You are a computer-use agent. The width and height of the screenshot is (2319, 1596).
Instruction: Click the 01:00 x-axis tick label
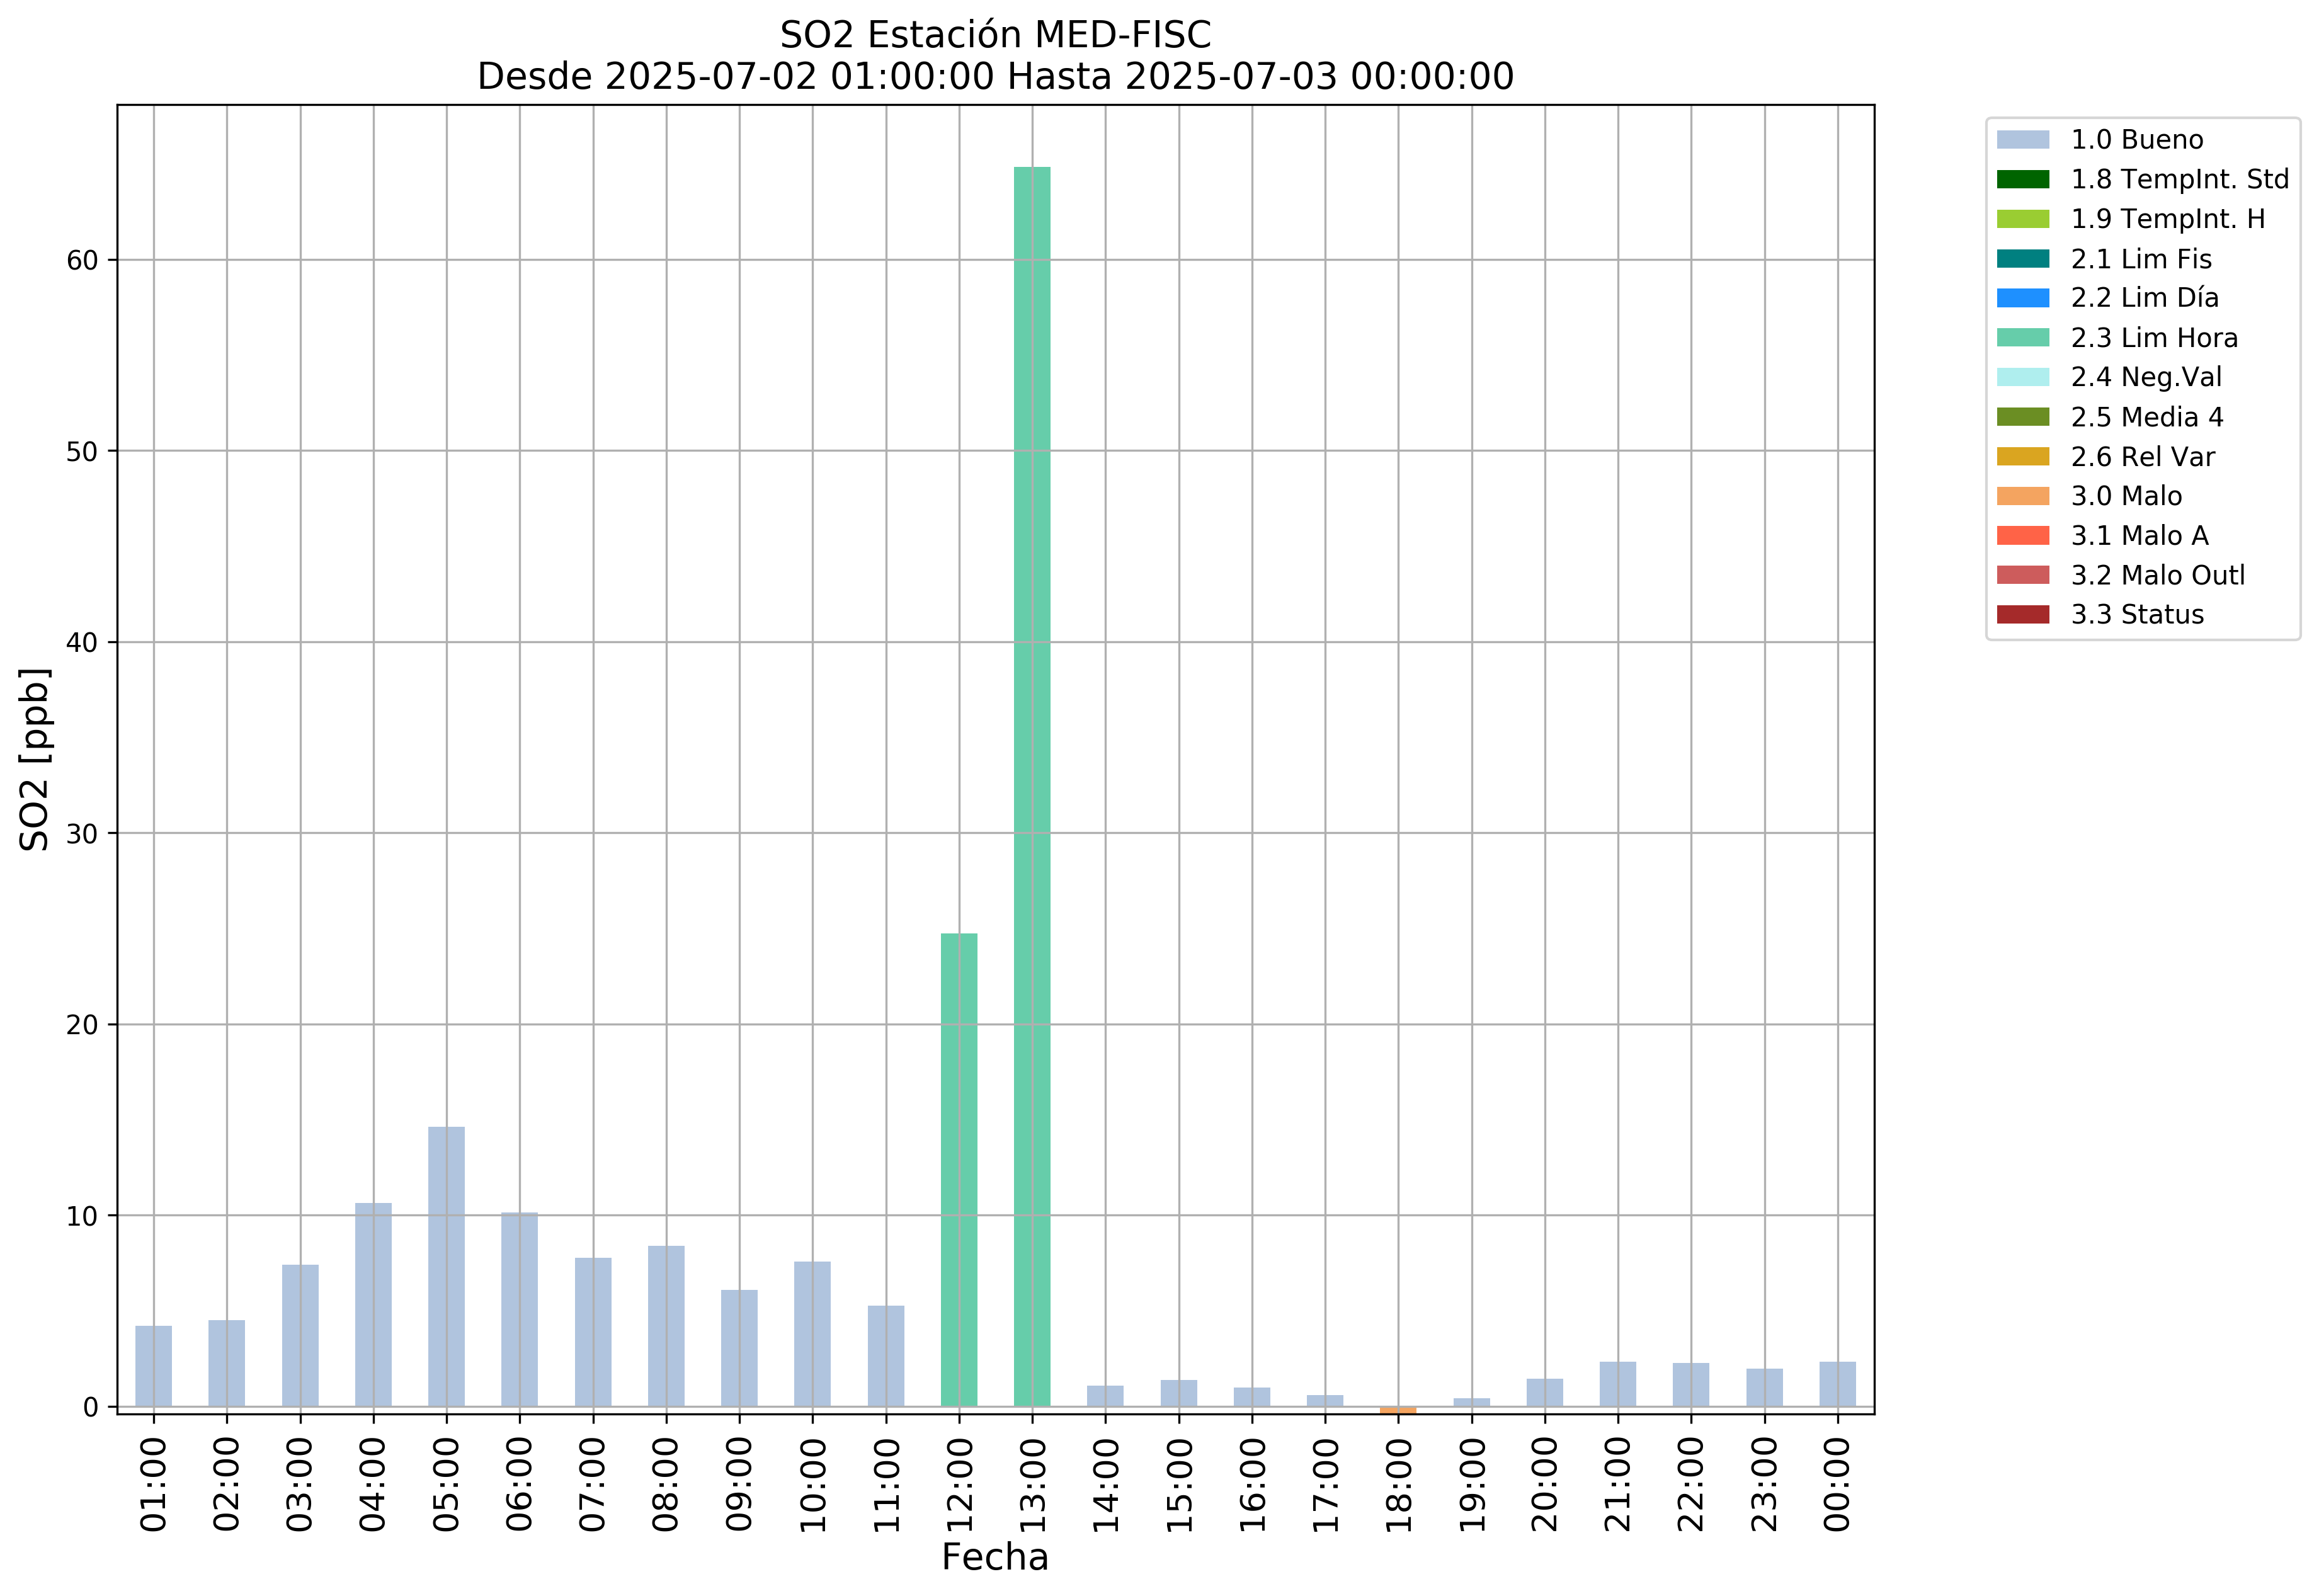tap(154, 1485)
